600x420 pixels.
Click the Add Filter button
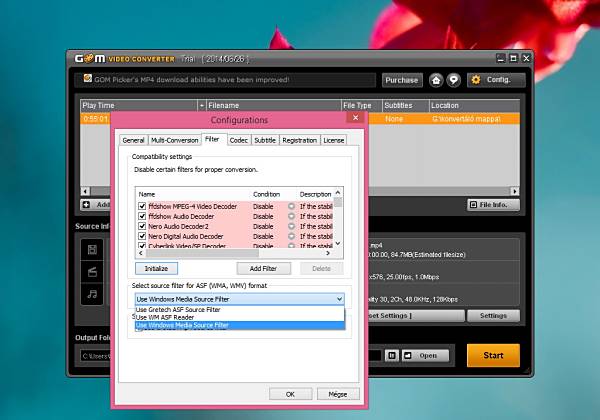(x=263, y=269)
